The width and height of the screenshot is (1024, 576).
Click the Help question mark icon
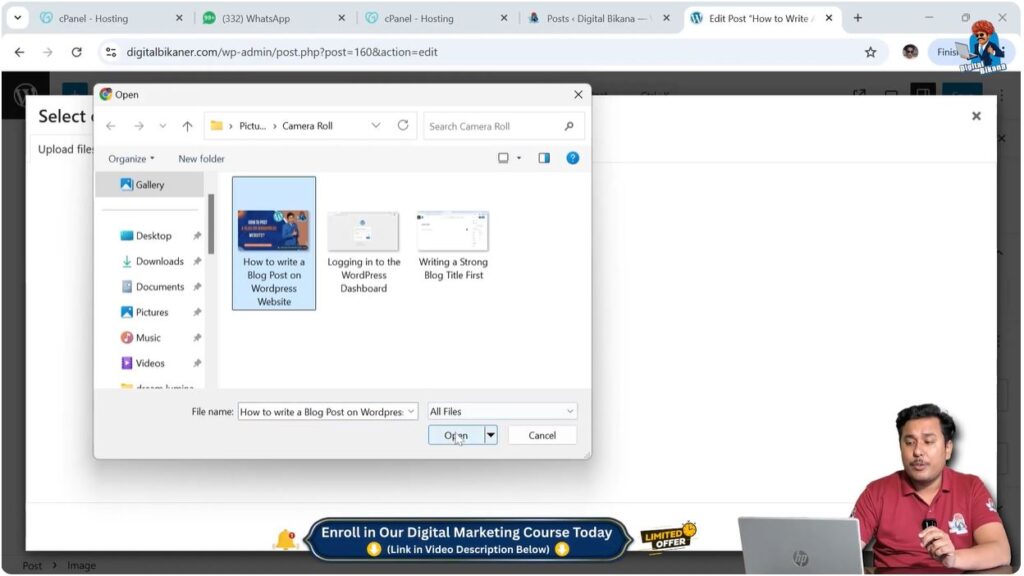click(x=572, y=158)
